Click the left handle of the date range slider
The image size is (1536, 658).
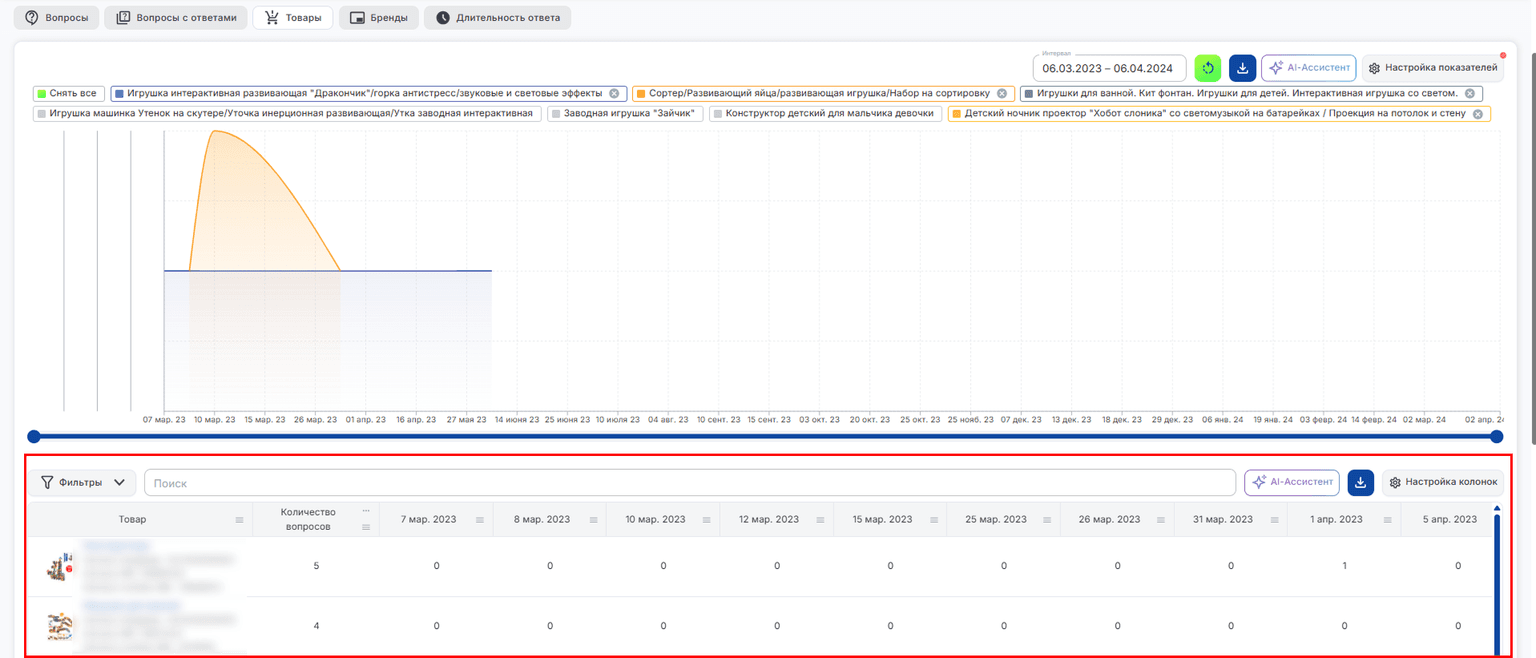(34, 437)
